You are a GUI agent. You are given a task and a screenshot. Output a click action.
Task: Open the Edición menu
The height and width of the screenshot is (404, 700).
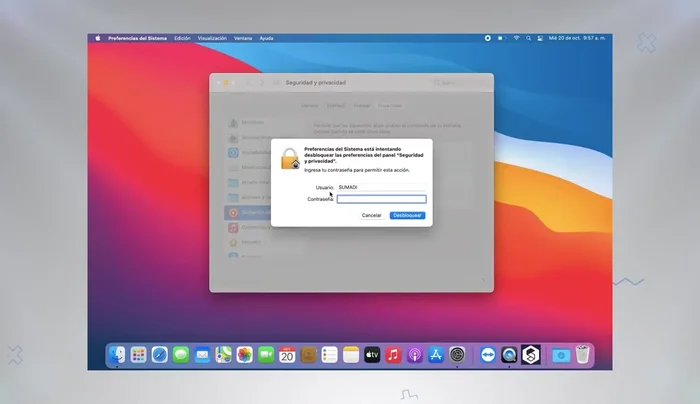click(x=182, y=37)
